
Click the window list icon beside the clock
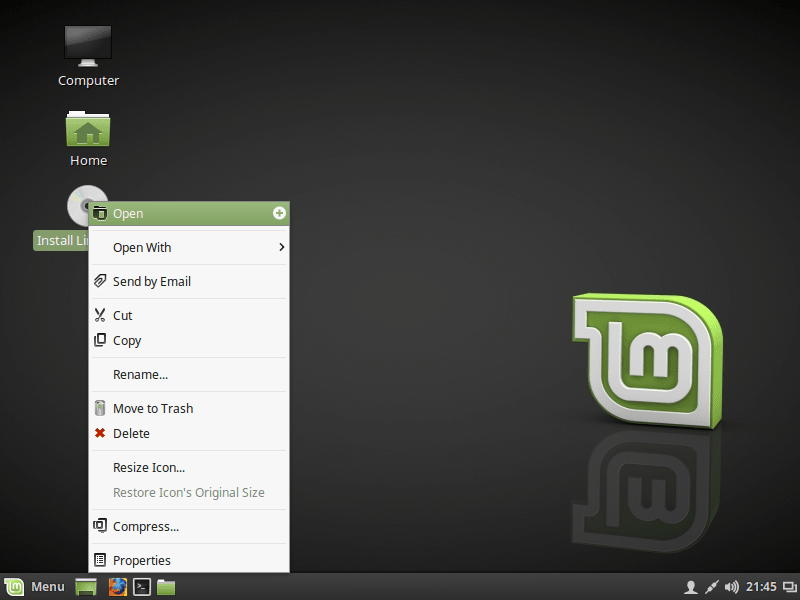(x=790, y=587)
